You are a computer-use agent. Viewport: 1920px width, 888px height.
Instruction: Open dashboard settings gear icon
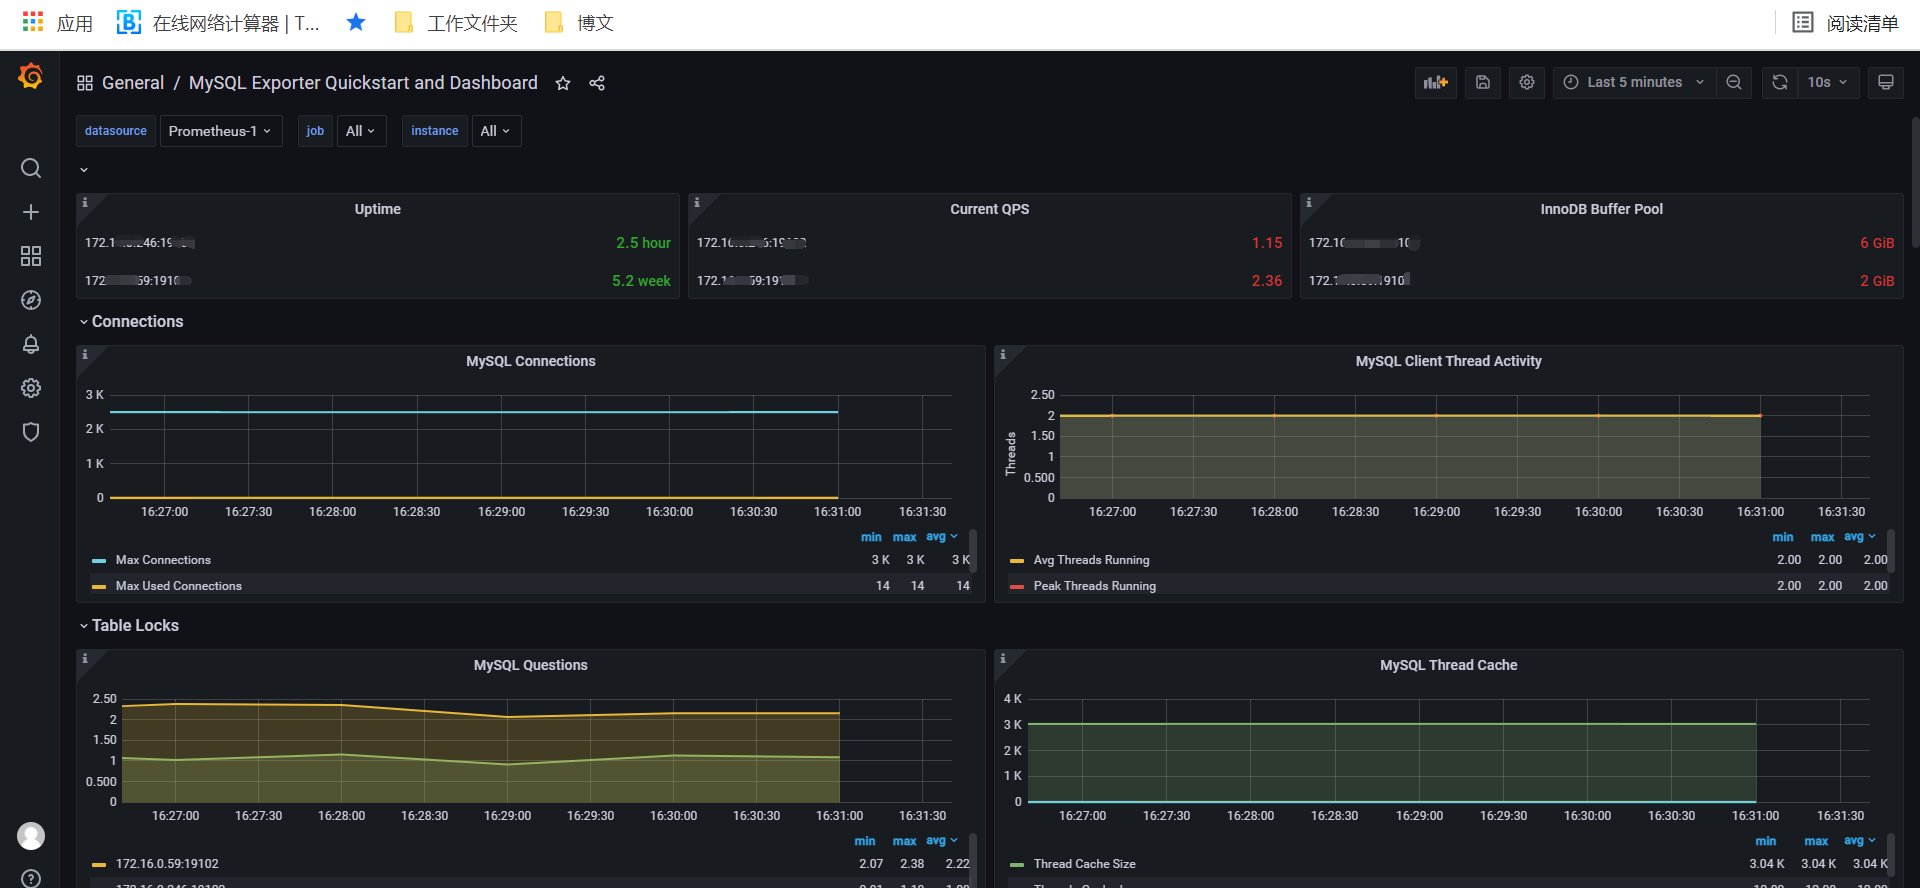point(1527,82)
